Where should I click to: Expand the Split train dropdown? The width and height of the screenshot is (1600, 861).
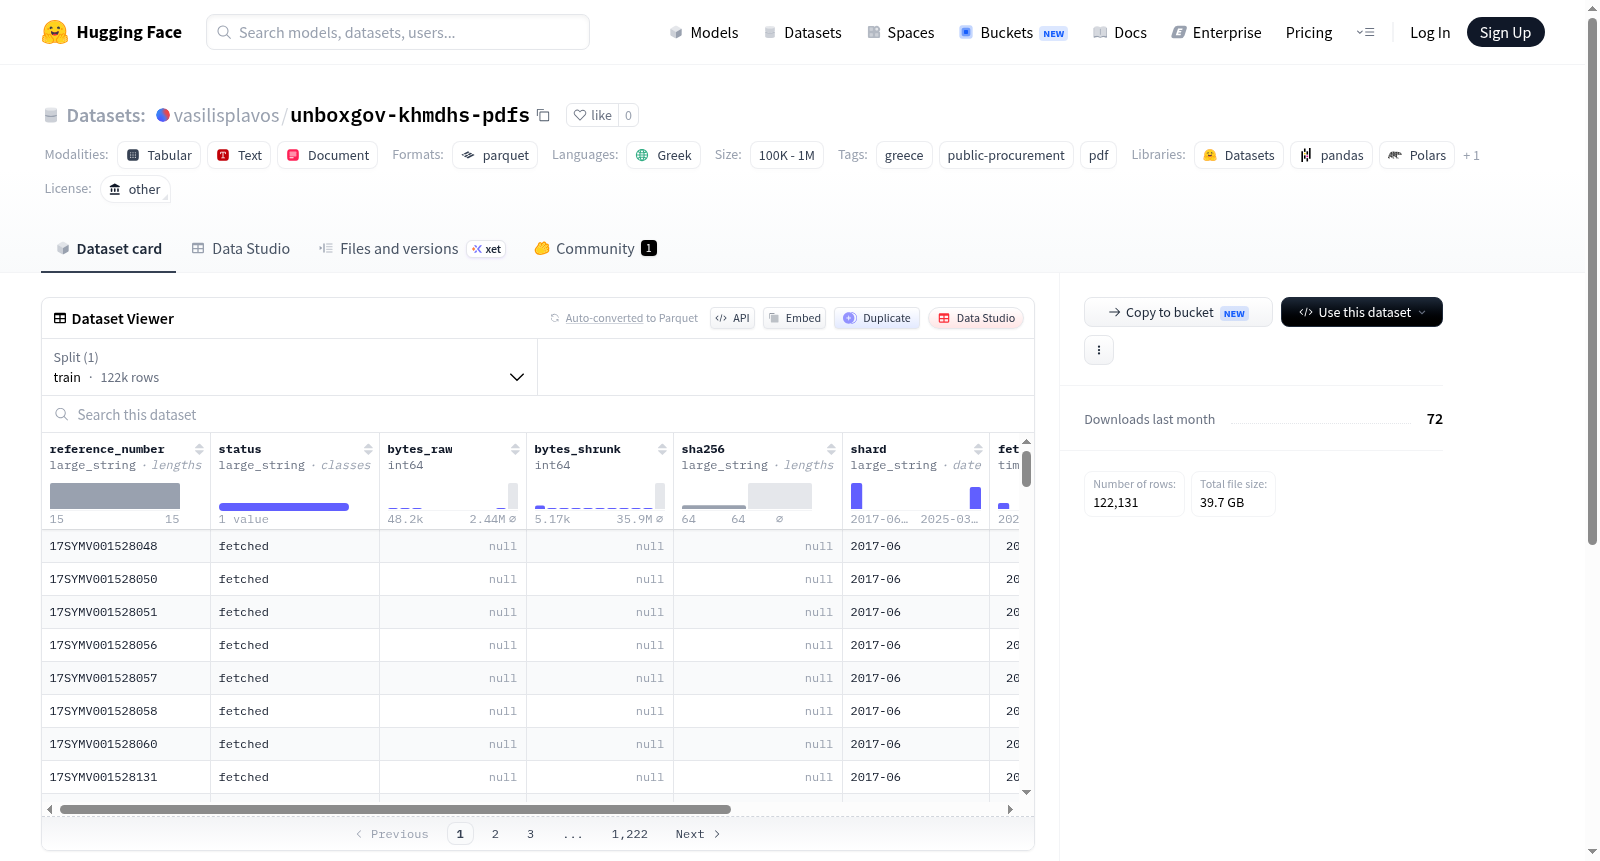pos(289,367)
